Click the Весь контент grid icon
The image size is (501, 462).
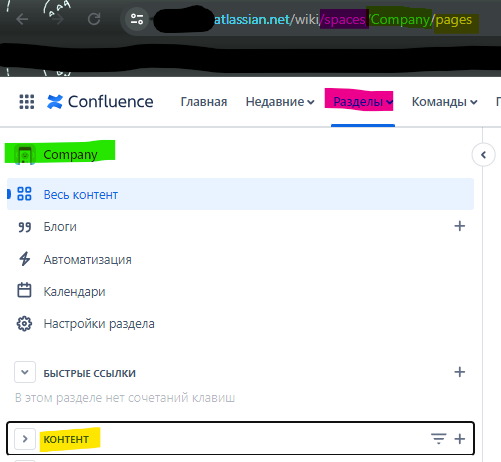pyautogui.click(x=24, y=194)
